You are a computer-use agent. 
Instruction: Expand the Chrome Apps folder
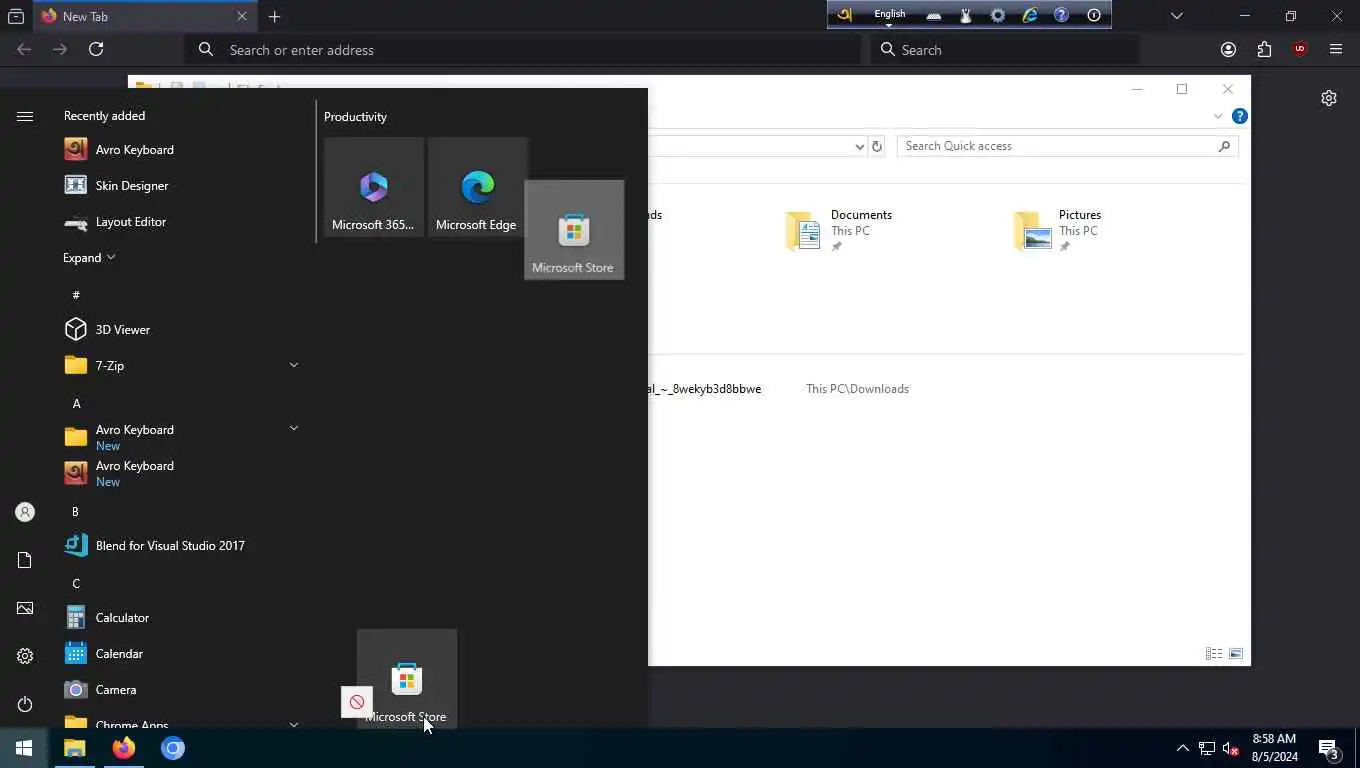[294, 724]
